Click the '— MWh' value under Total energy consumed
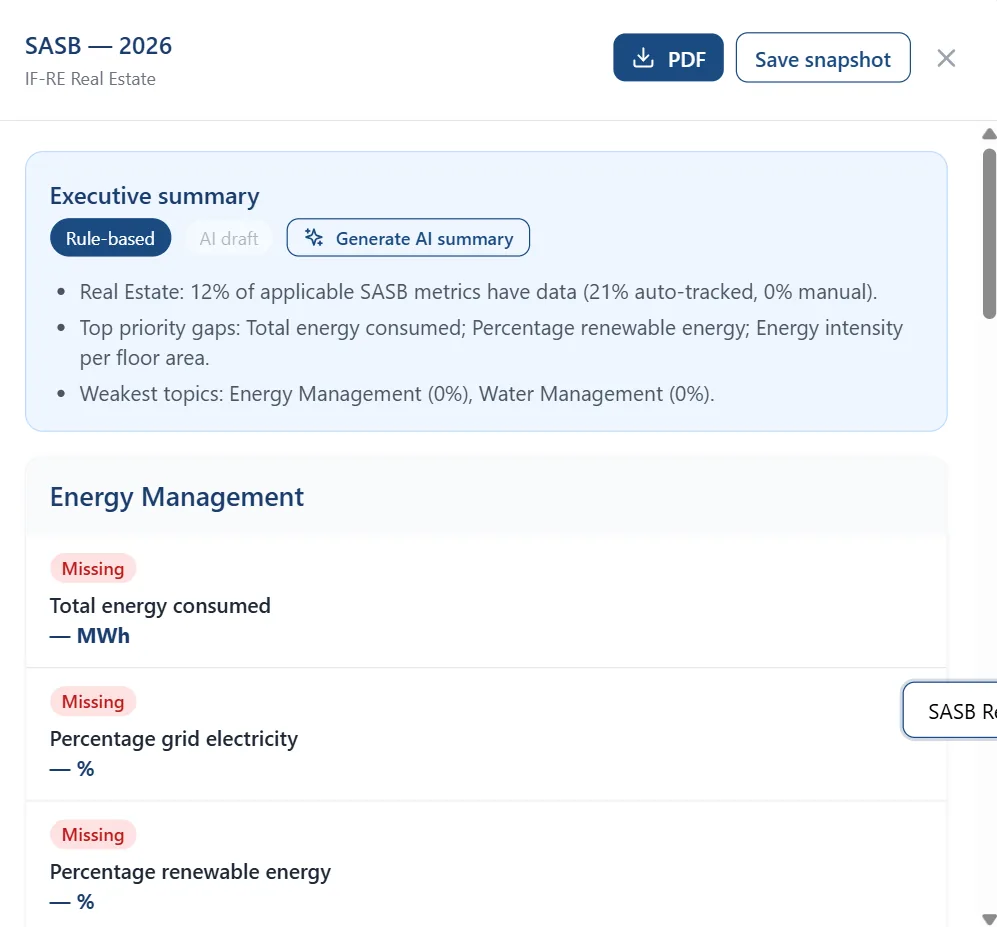This screenshot has height=927, width=997. (x=90, y=636)
